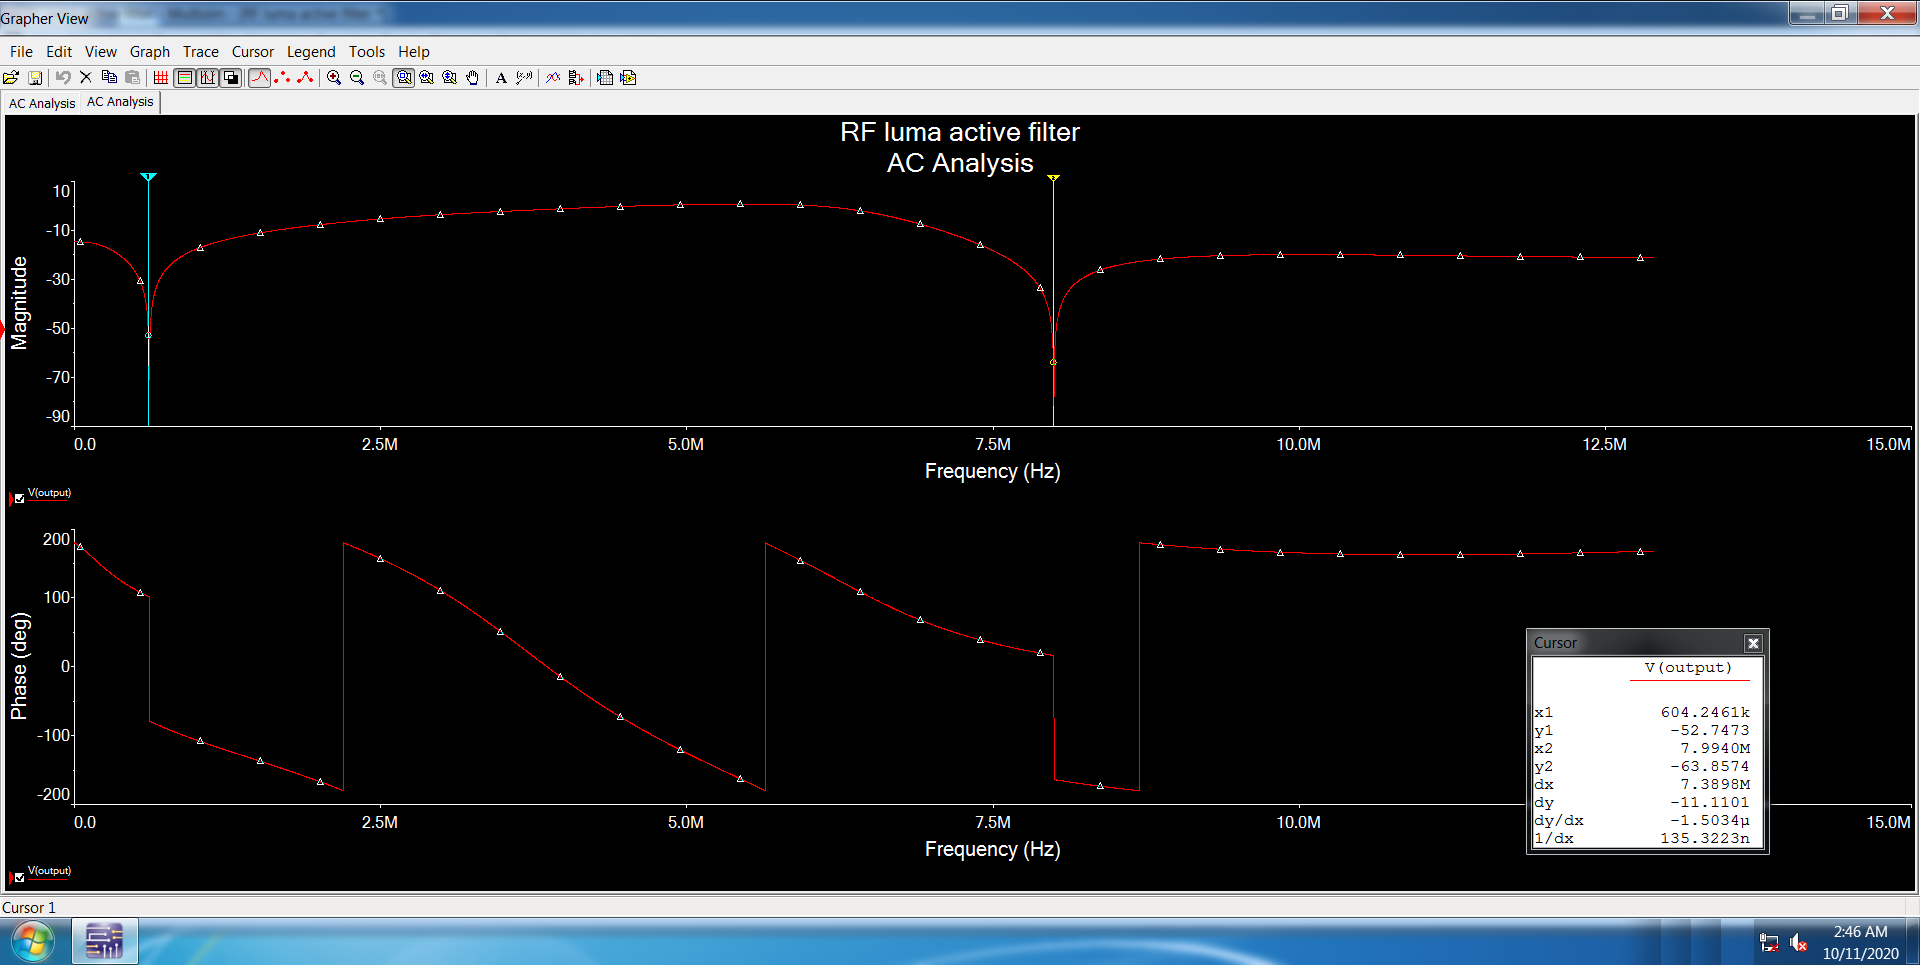Open the Cursor menu
Image resolution: width=1920 pixels, height=965 pixels.
coord(252,52)
